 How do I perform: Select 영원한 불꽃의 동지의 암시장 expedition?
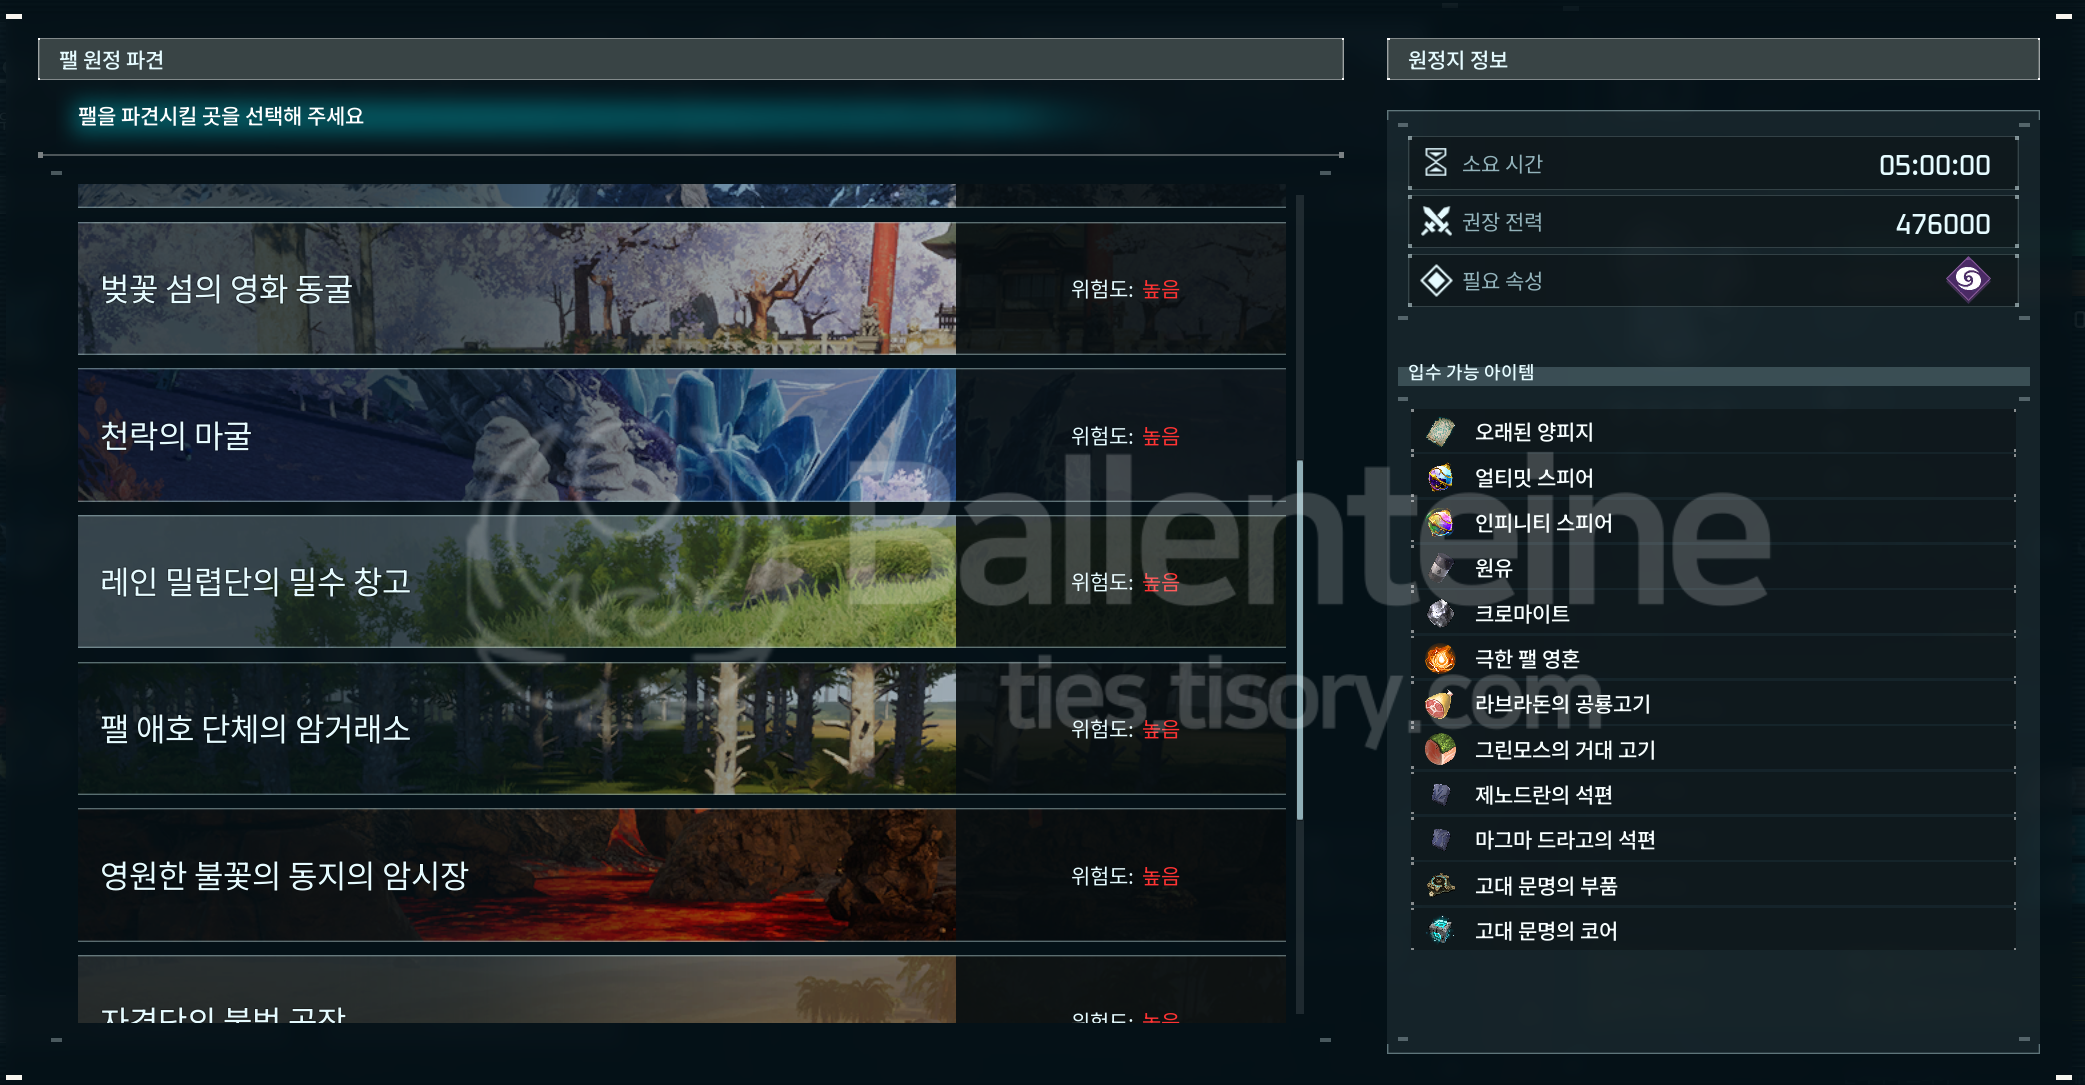tap(680, 875)
